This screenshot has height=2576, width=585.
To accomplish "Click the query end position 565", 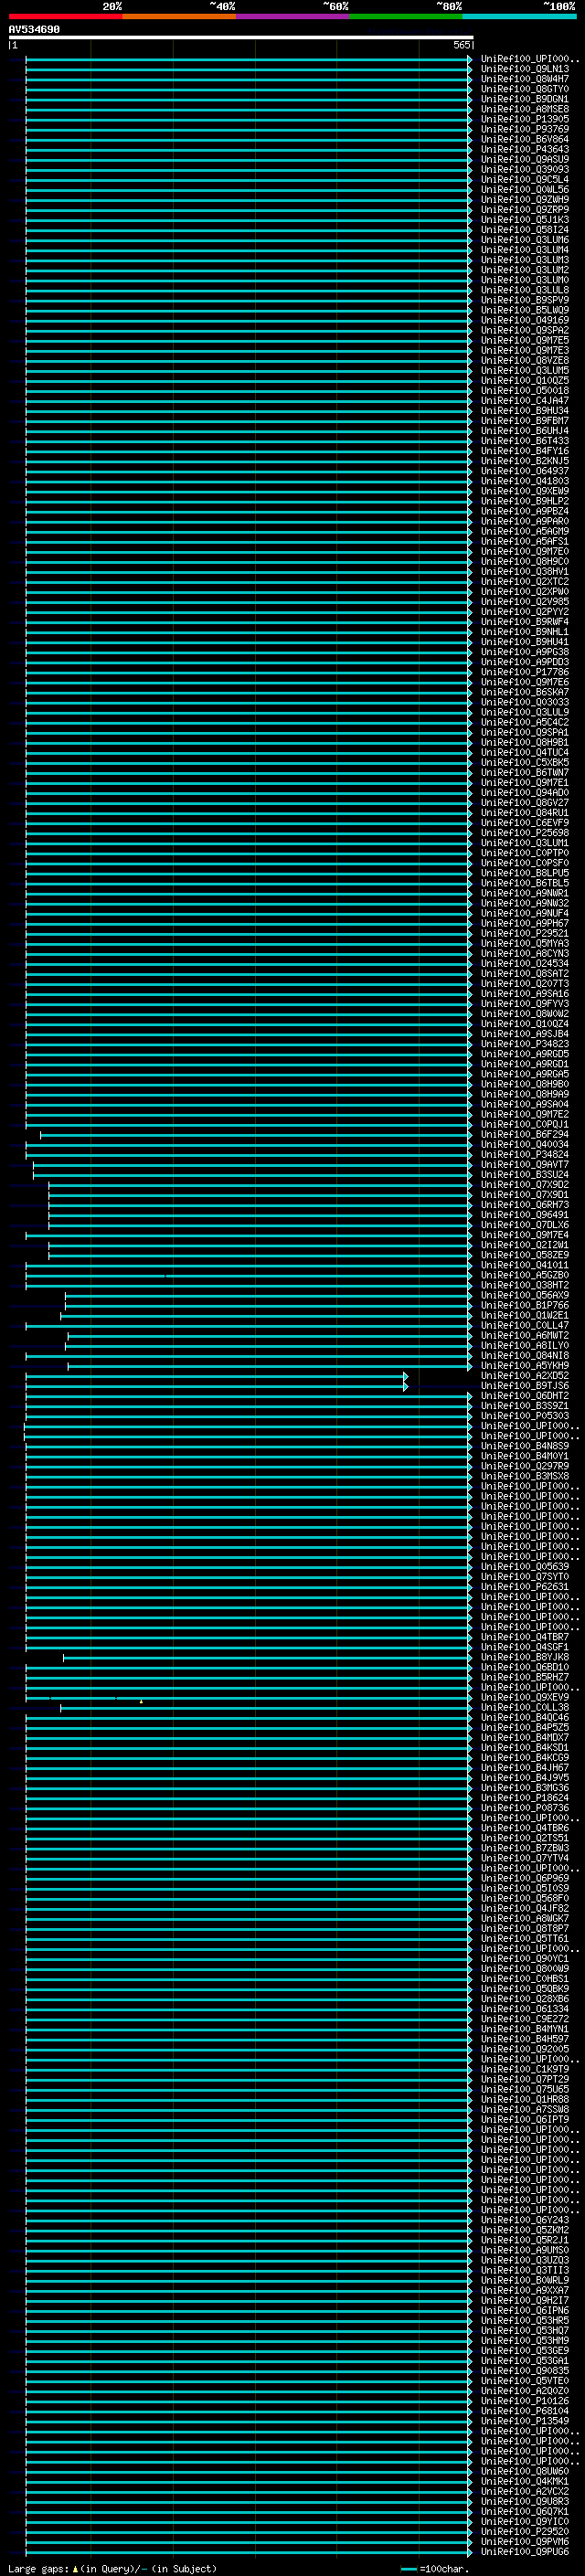I will coord(461,45).
